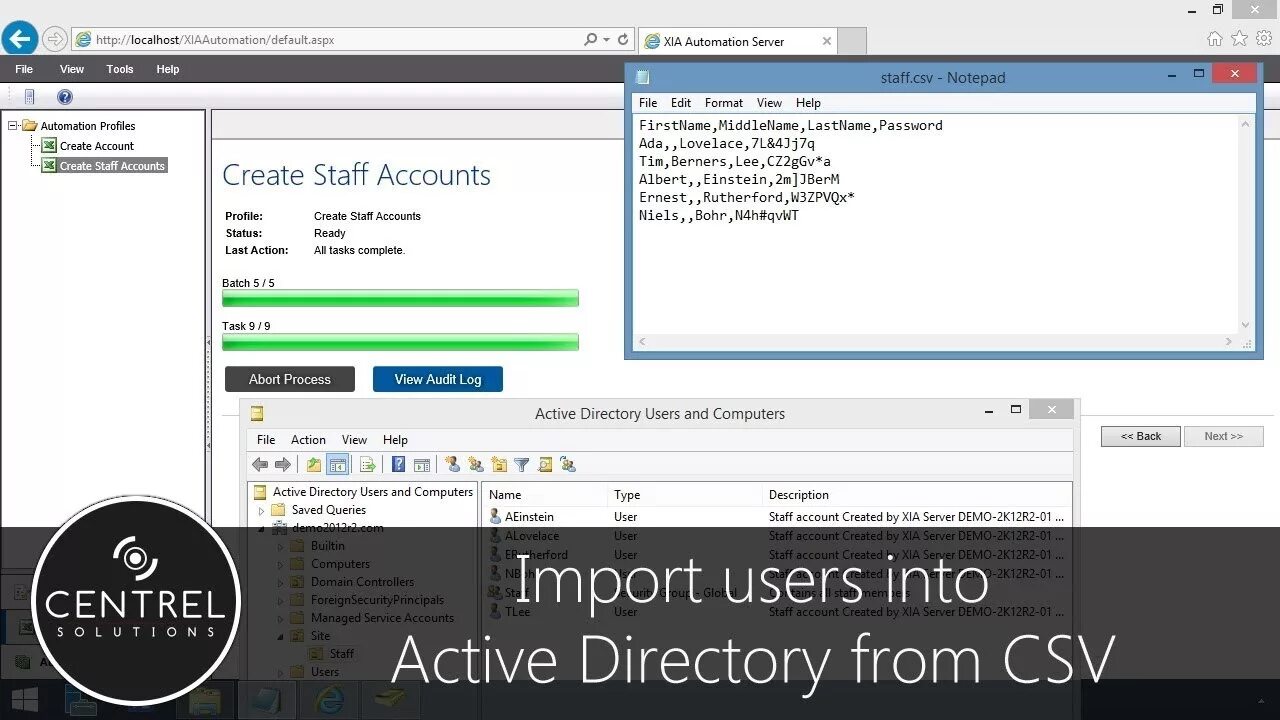Click the browser back arrow button
1280x720 pixels.
point(20,39)
